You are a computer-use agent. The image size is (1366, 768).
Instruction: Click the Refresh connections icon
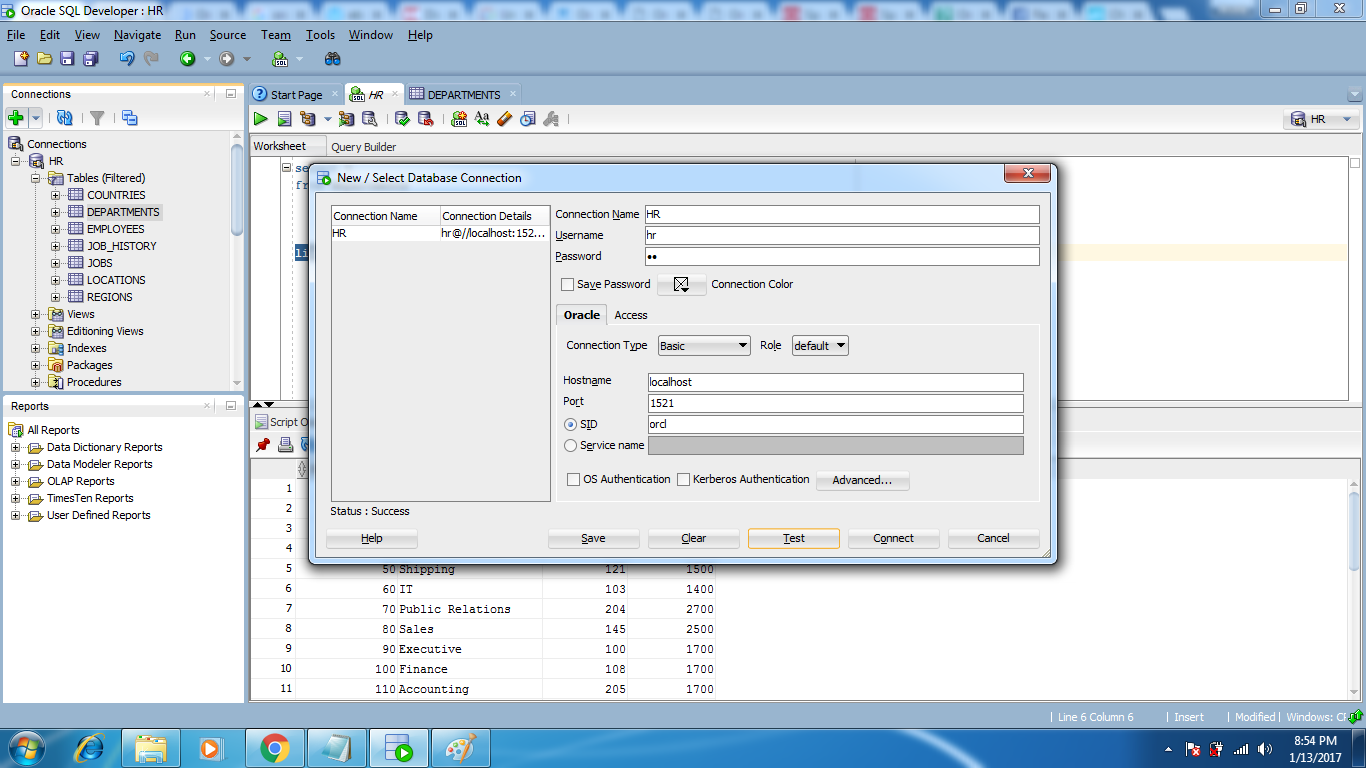point(65,118)
